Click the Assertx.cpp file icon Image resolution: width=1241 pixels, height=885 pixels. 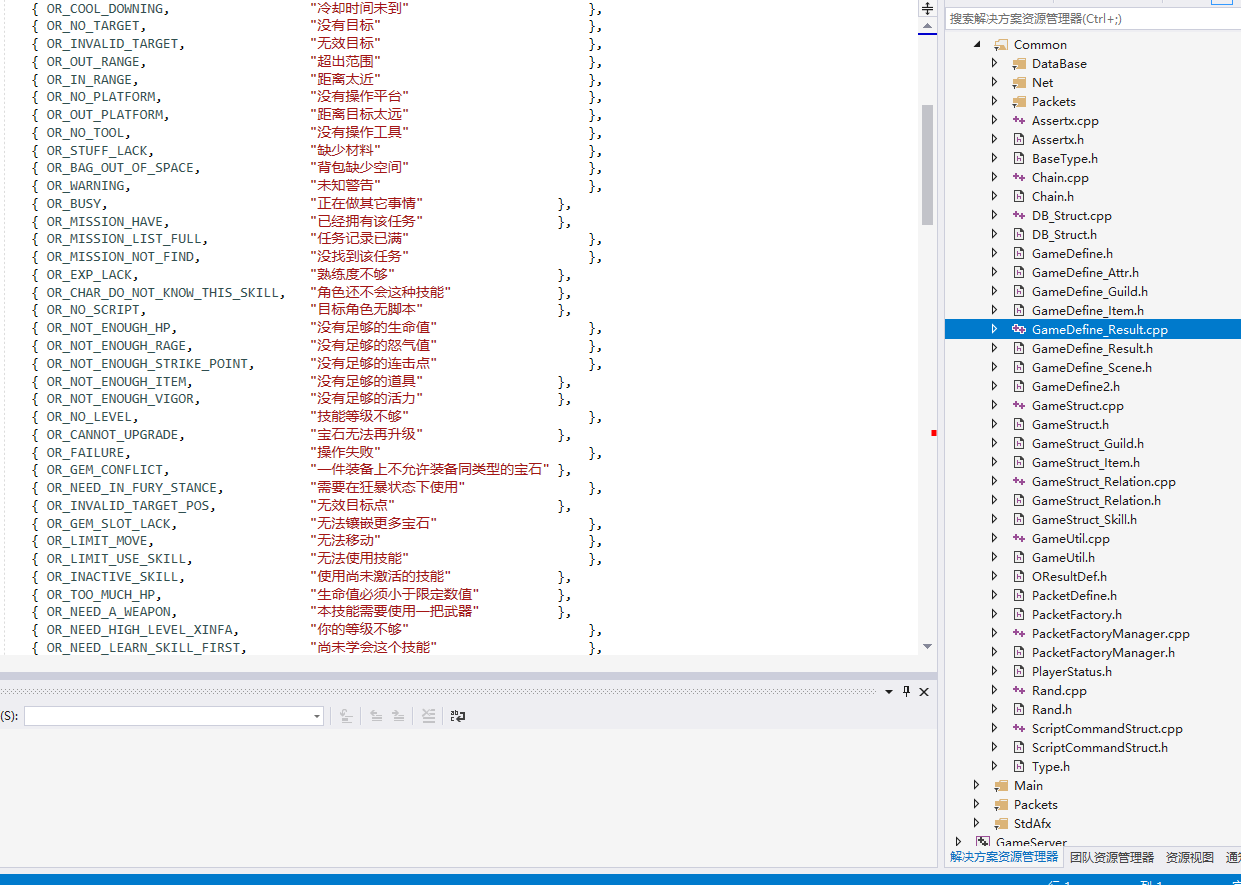coord(1019,121)
